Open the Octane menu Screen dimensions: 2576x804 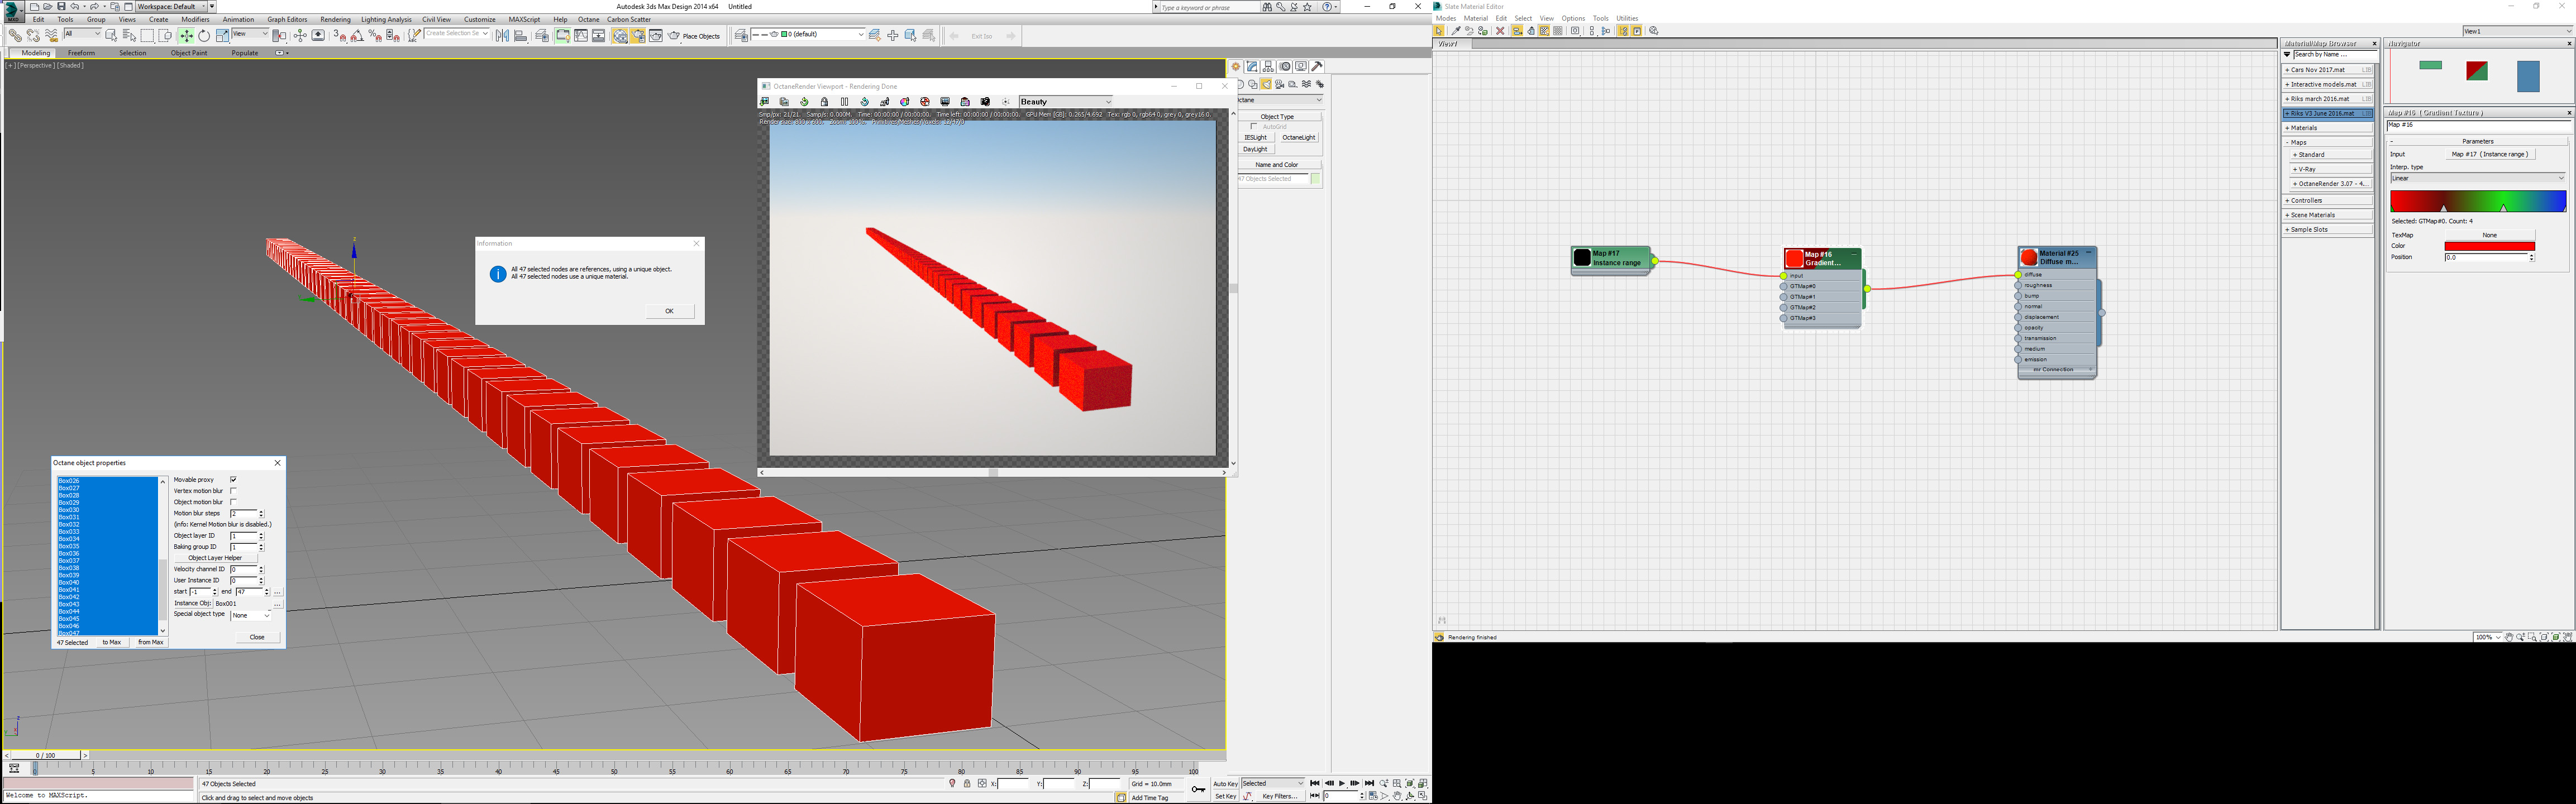tap(588, 19)
